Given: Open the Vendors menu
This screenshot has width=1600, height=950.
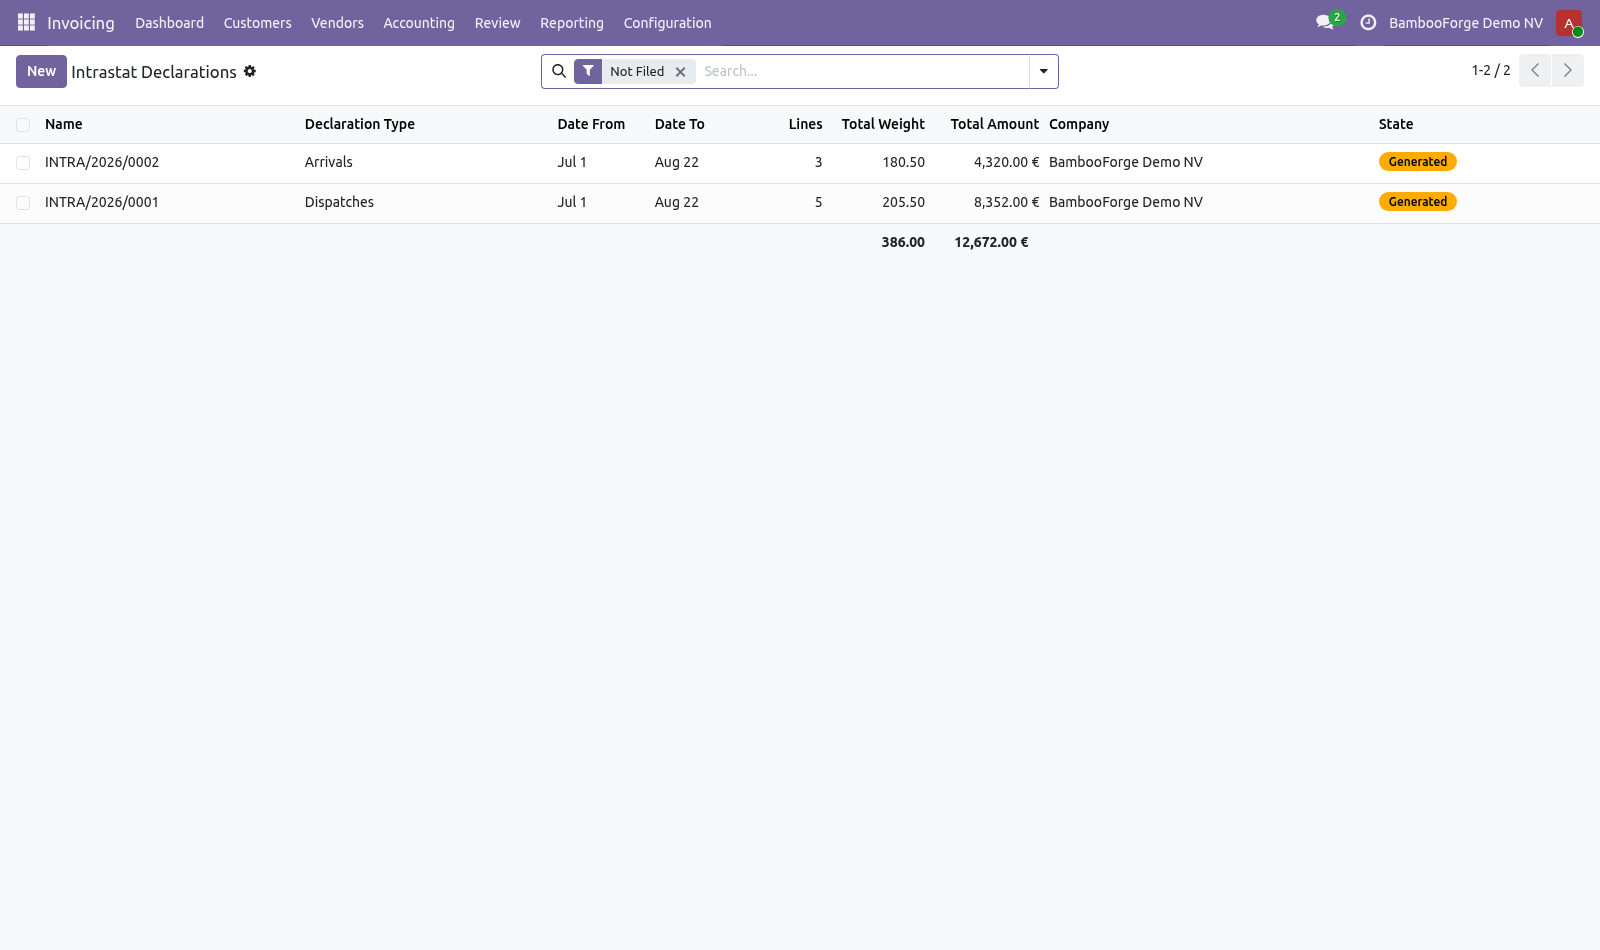Looking at the screenshot, I should click(x=337, y=23).
